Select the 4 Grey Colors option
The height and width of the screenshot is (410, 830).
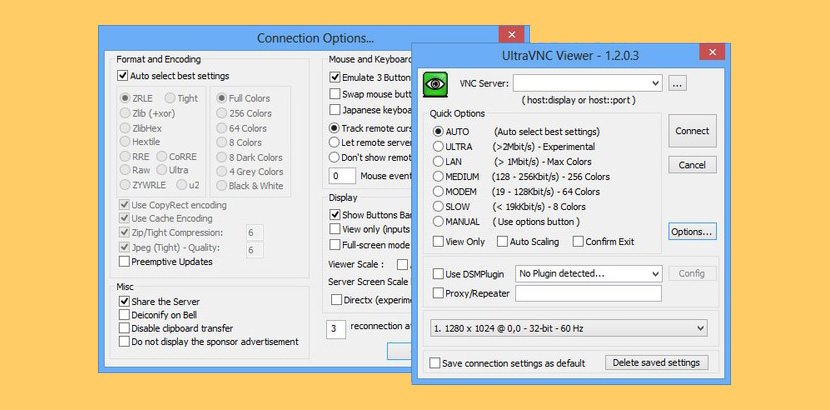pos(221,171)
